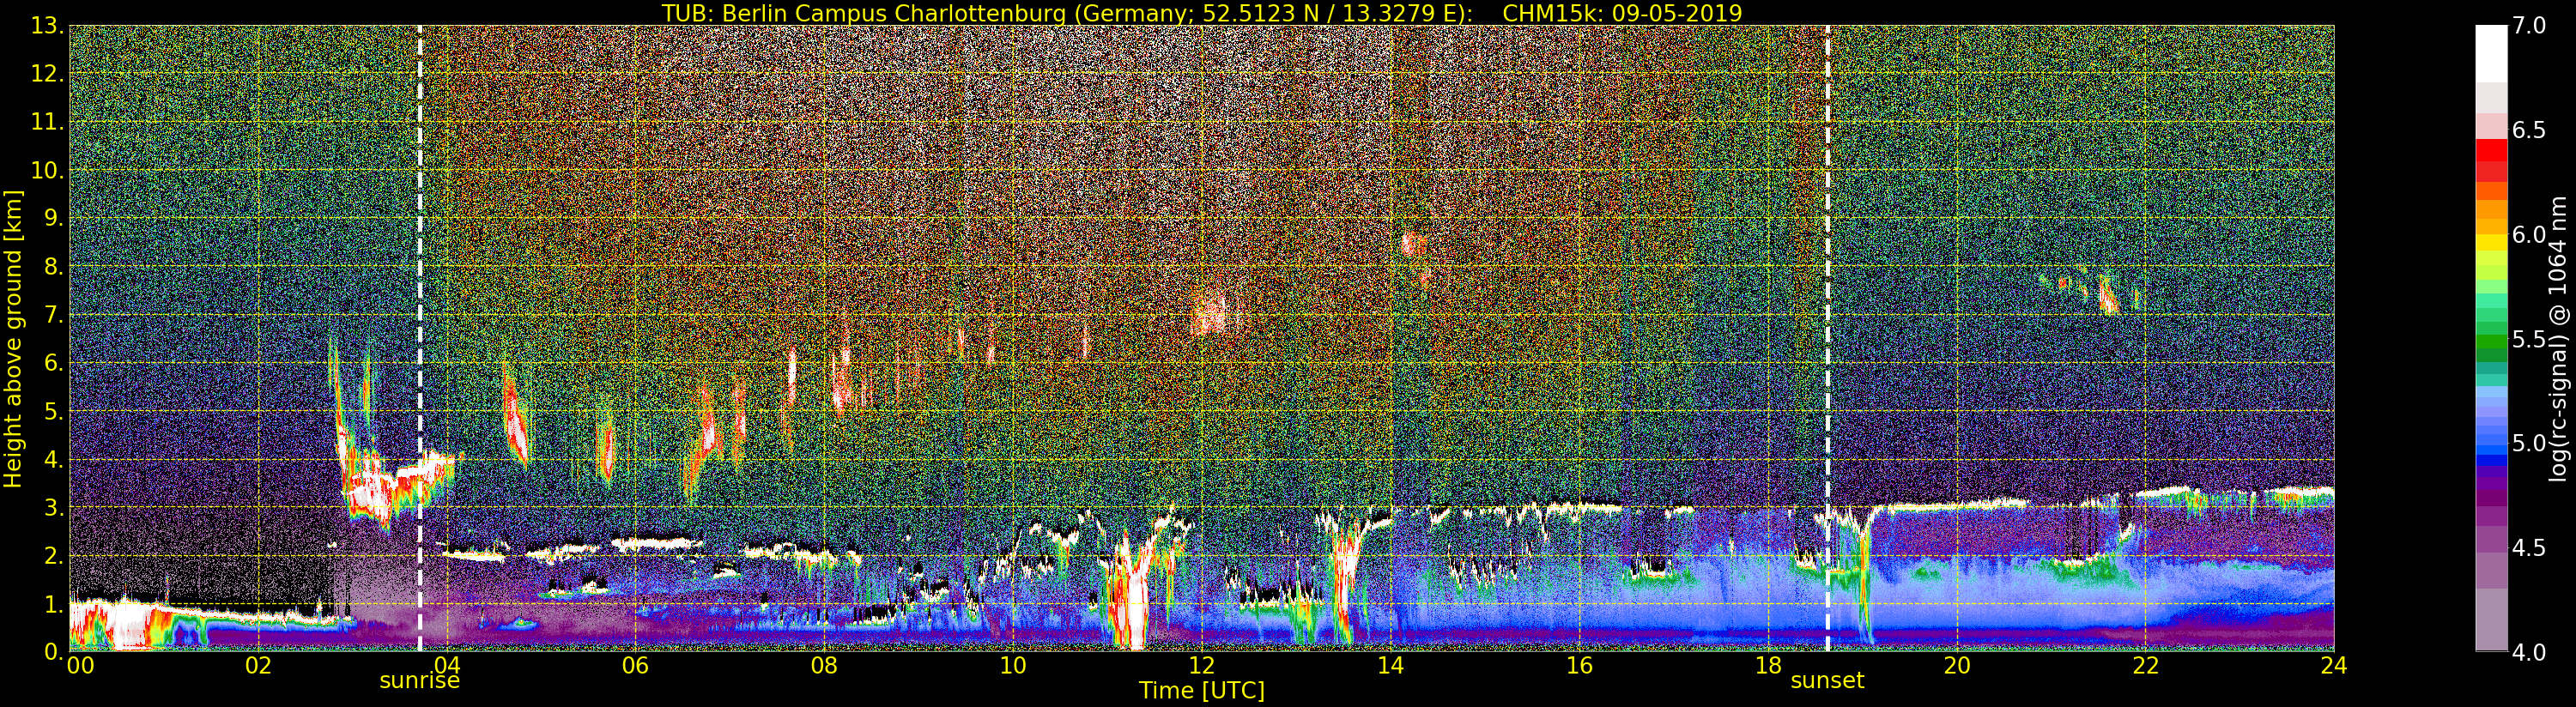The image size is (2576, 707).
Task: Click the white top of the colorbar near 7.0
Action: tap(2491, 52)
